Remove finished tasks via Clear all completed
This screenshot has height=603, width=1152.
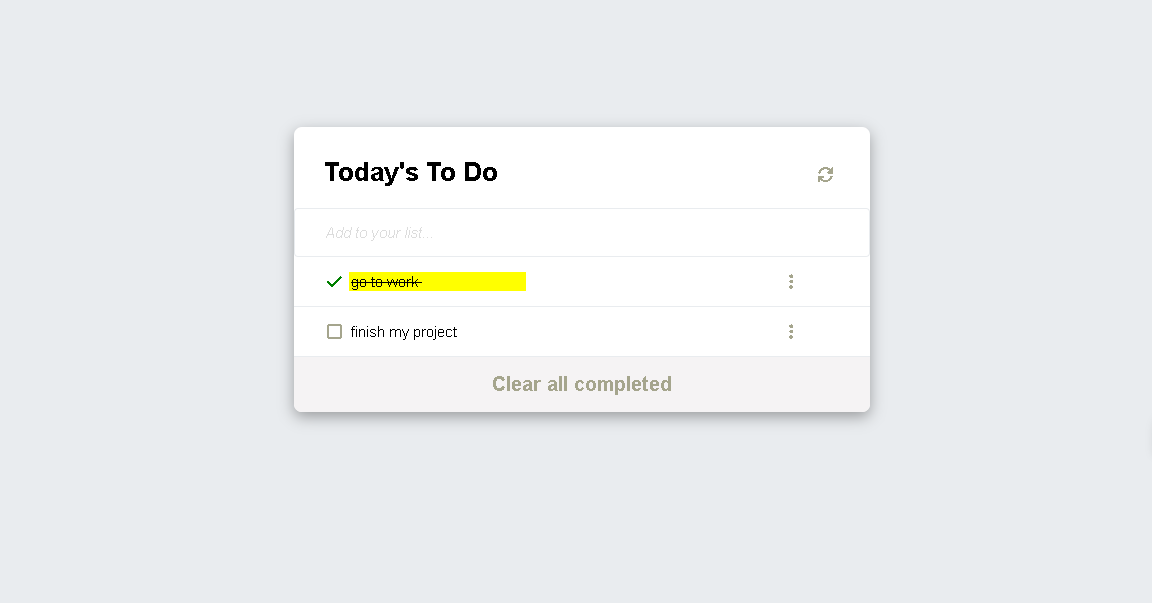point(582,384)
